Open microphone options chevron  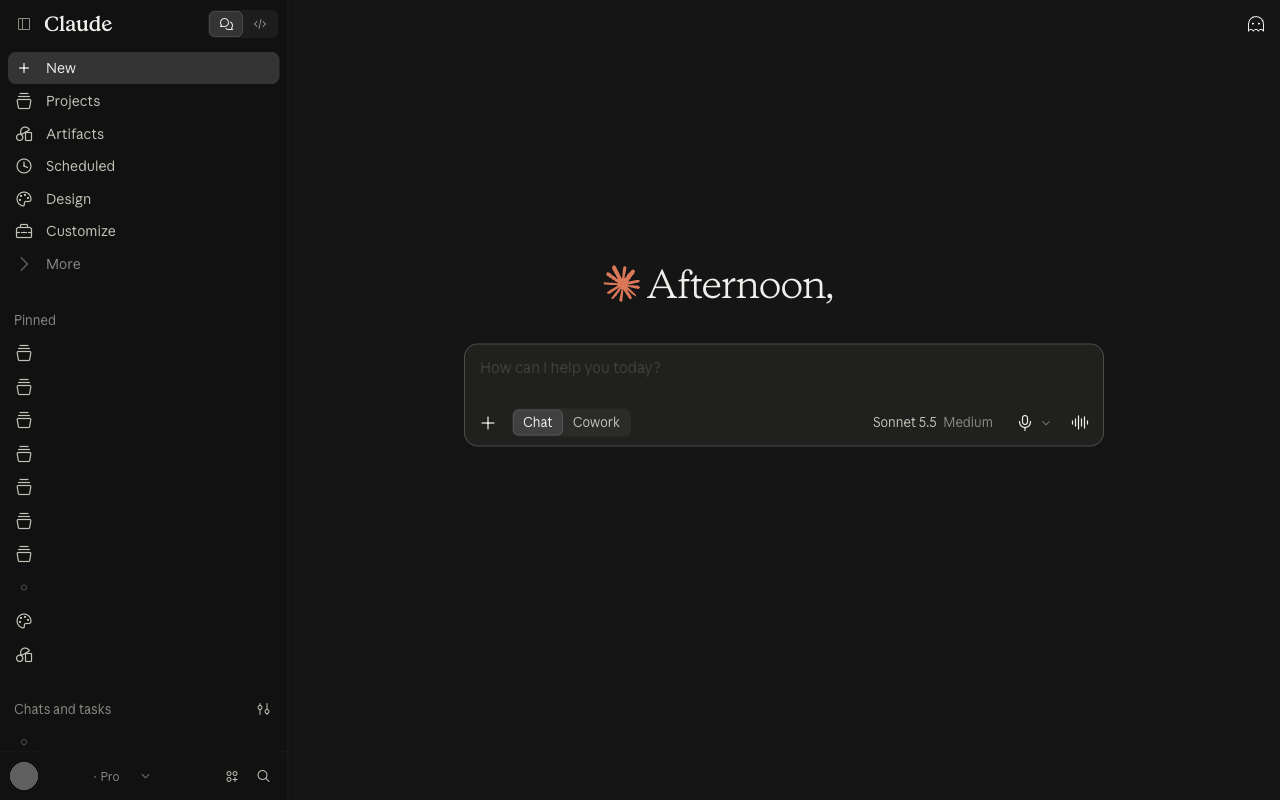(1046, 423)
